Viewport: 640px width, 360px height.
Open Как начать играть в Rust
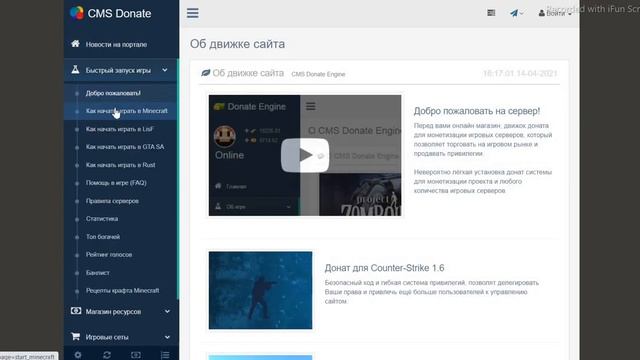pyautogui.click(x=120, y=165)
